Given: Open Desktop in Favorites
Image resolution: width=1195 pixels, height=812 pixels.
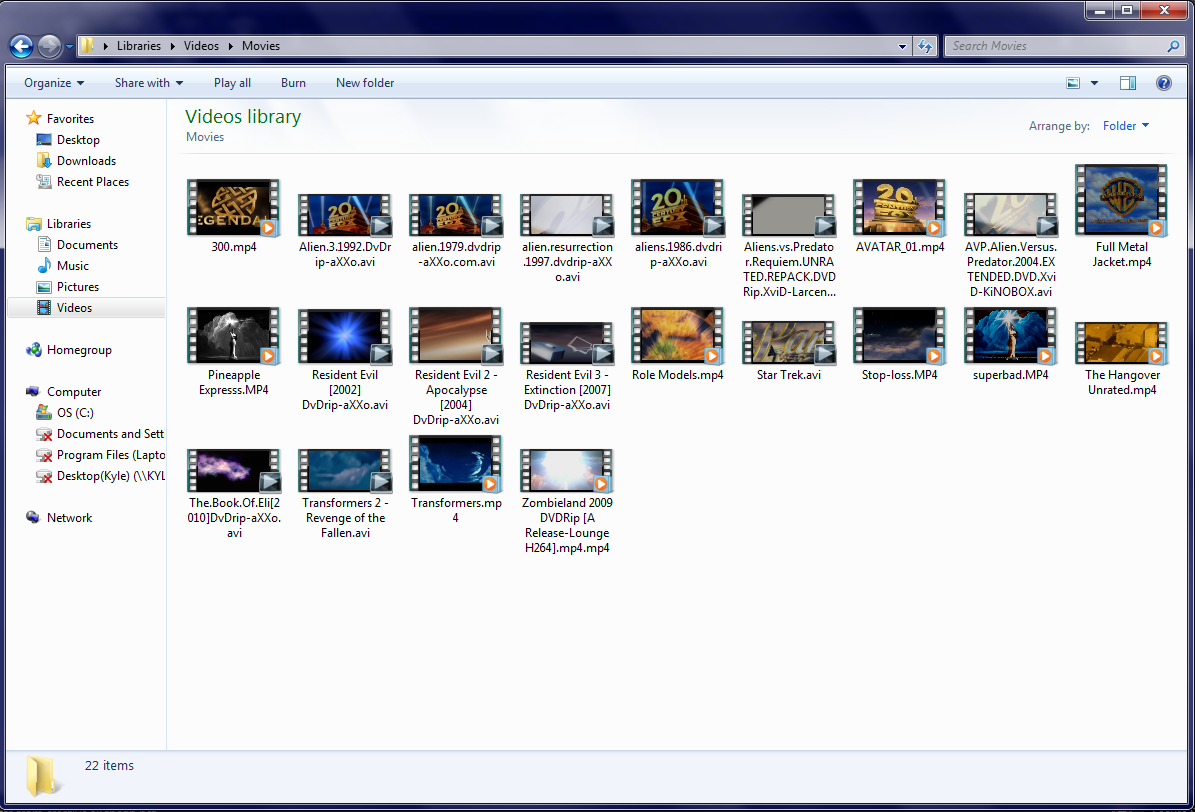Looking at the screenshot, I should 68,140.
